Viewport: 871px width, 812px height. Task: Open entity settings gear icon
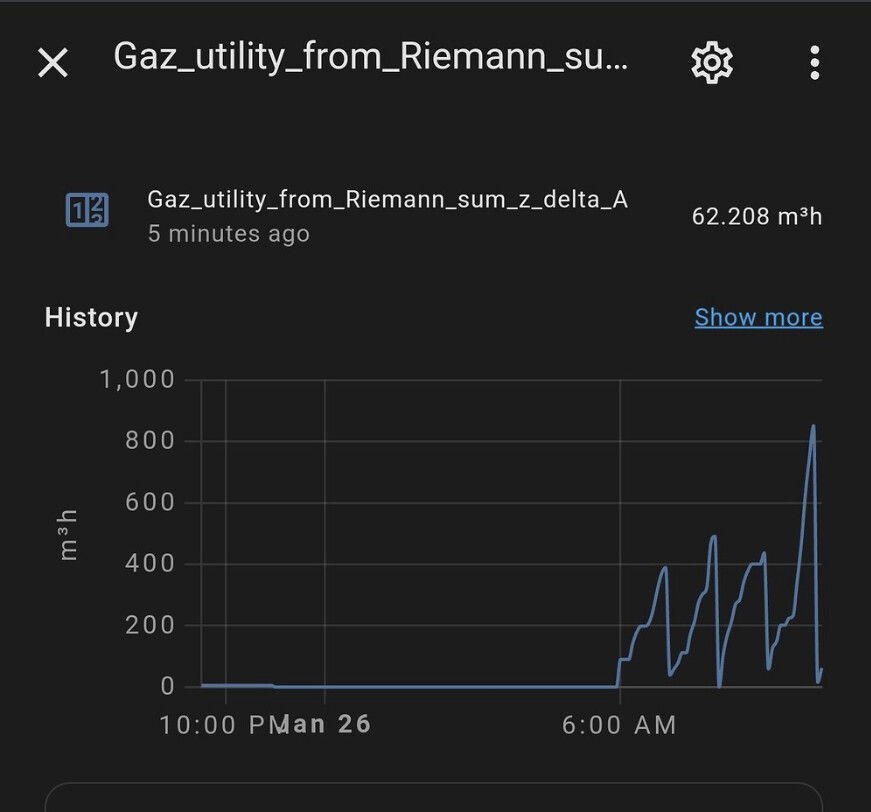712,62
